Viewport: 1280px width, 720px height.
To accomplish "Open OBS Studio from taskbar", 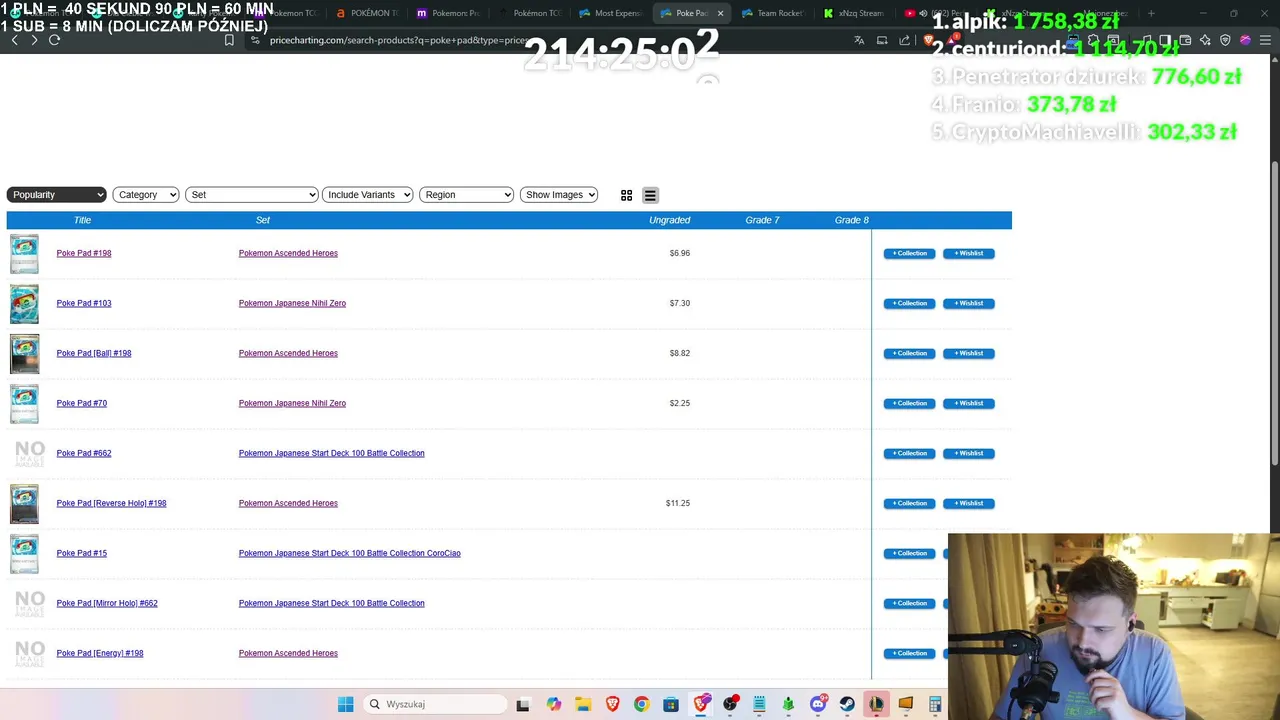I will coord(730,704).
